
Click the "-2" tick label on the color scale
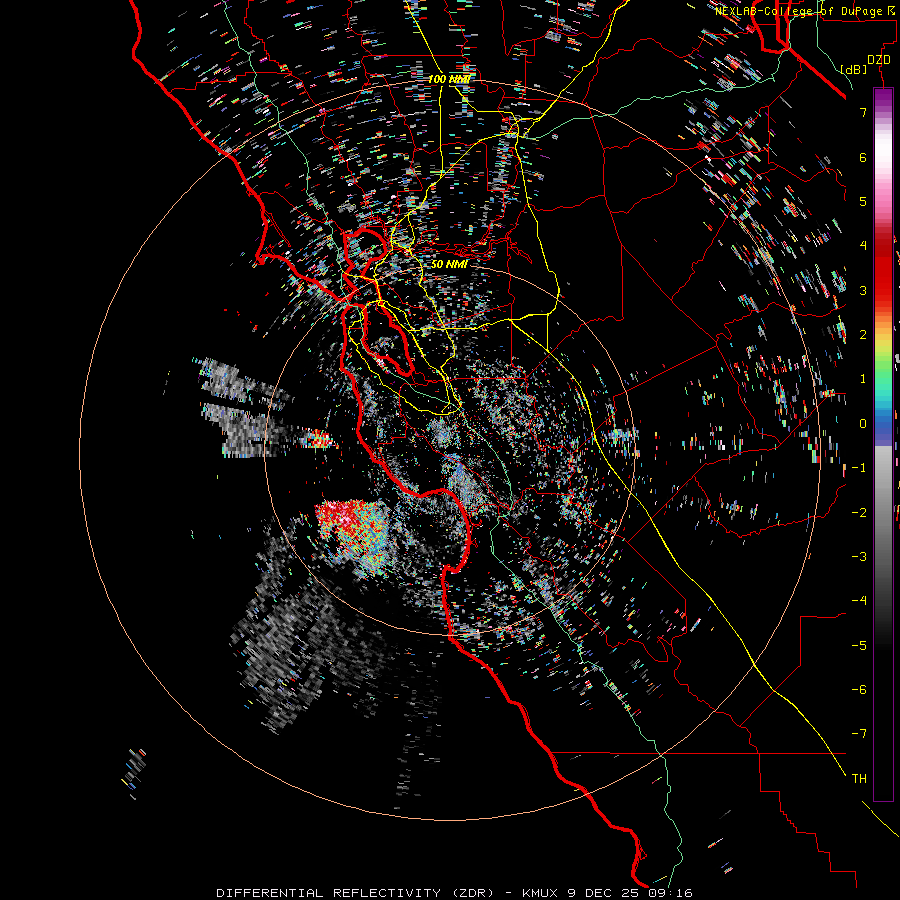coord(859,513)
